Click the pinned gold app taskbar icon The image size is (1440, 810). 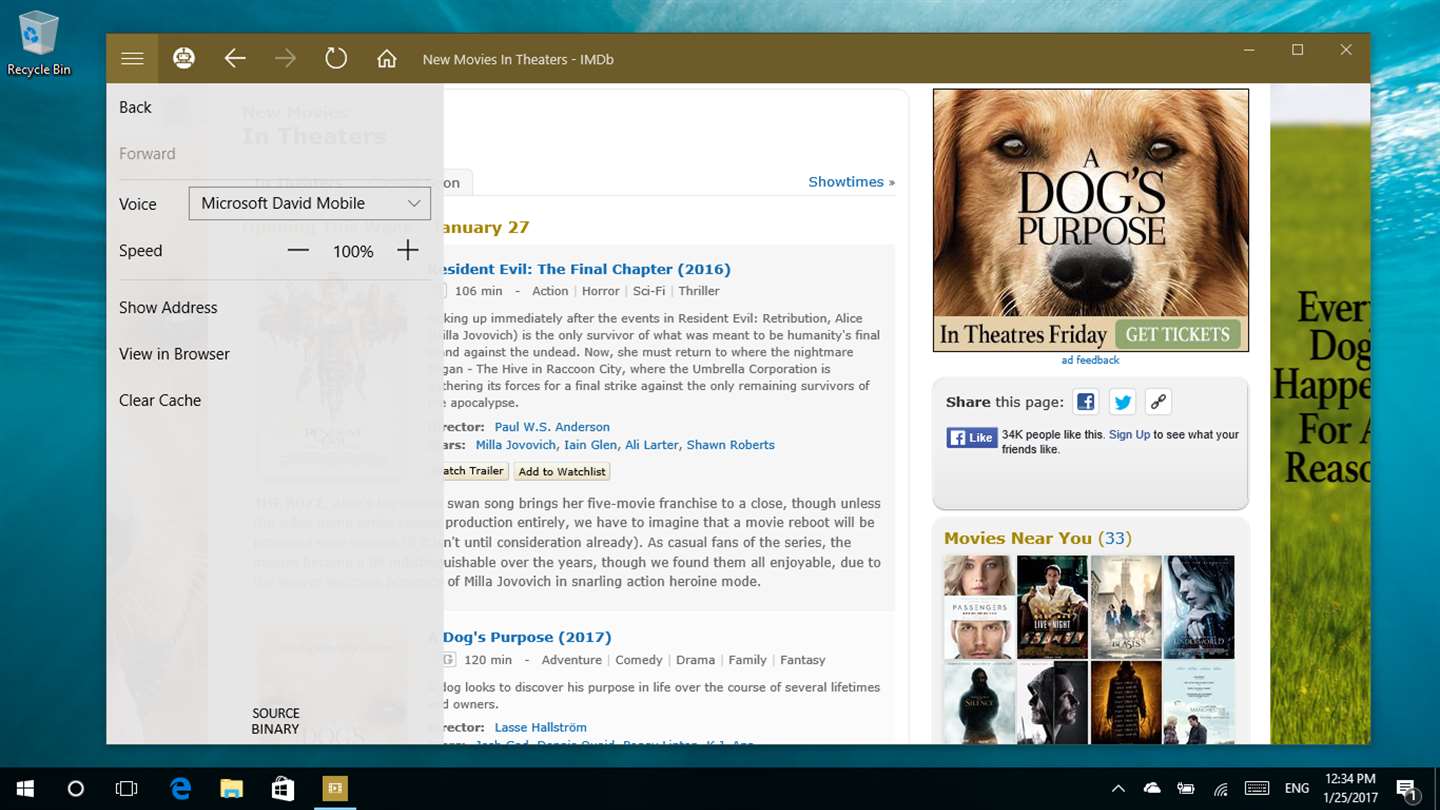[x=335, y=789]
